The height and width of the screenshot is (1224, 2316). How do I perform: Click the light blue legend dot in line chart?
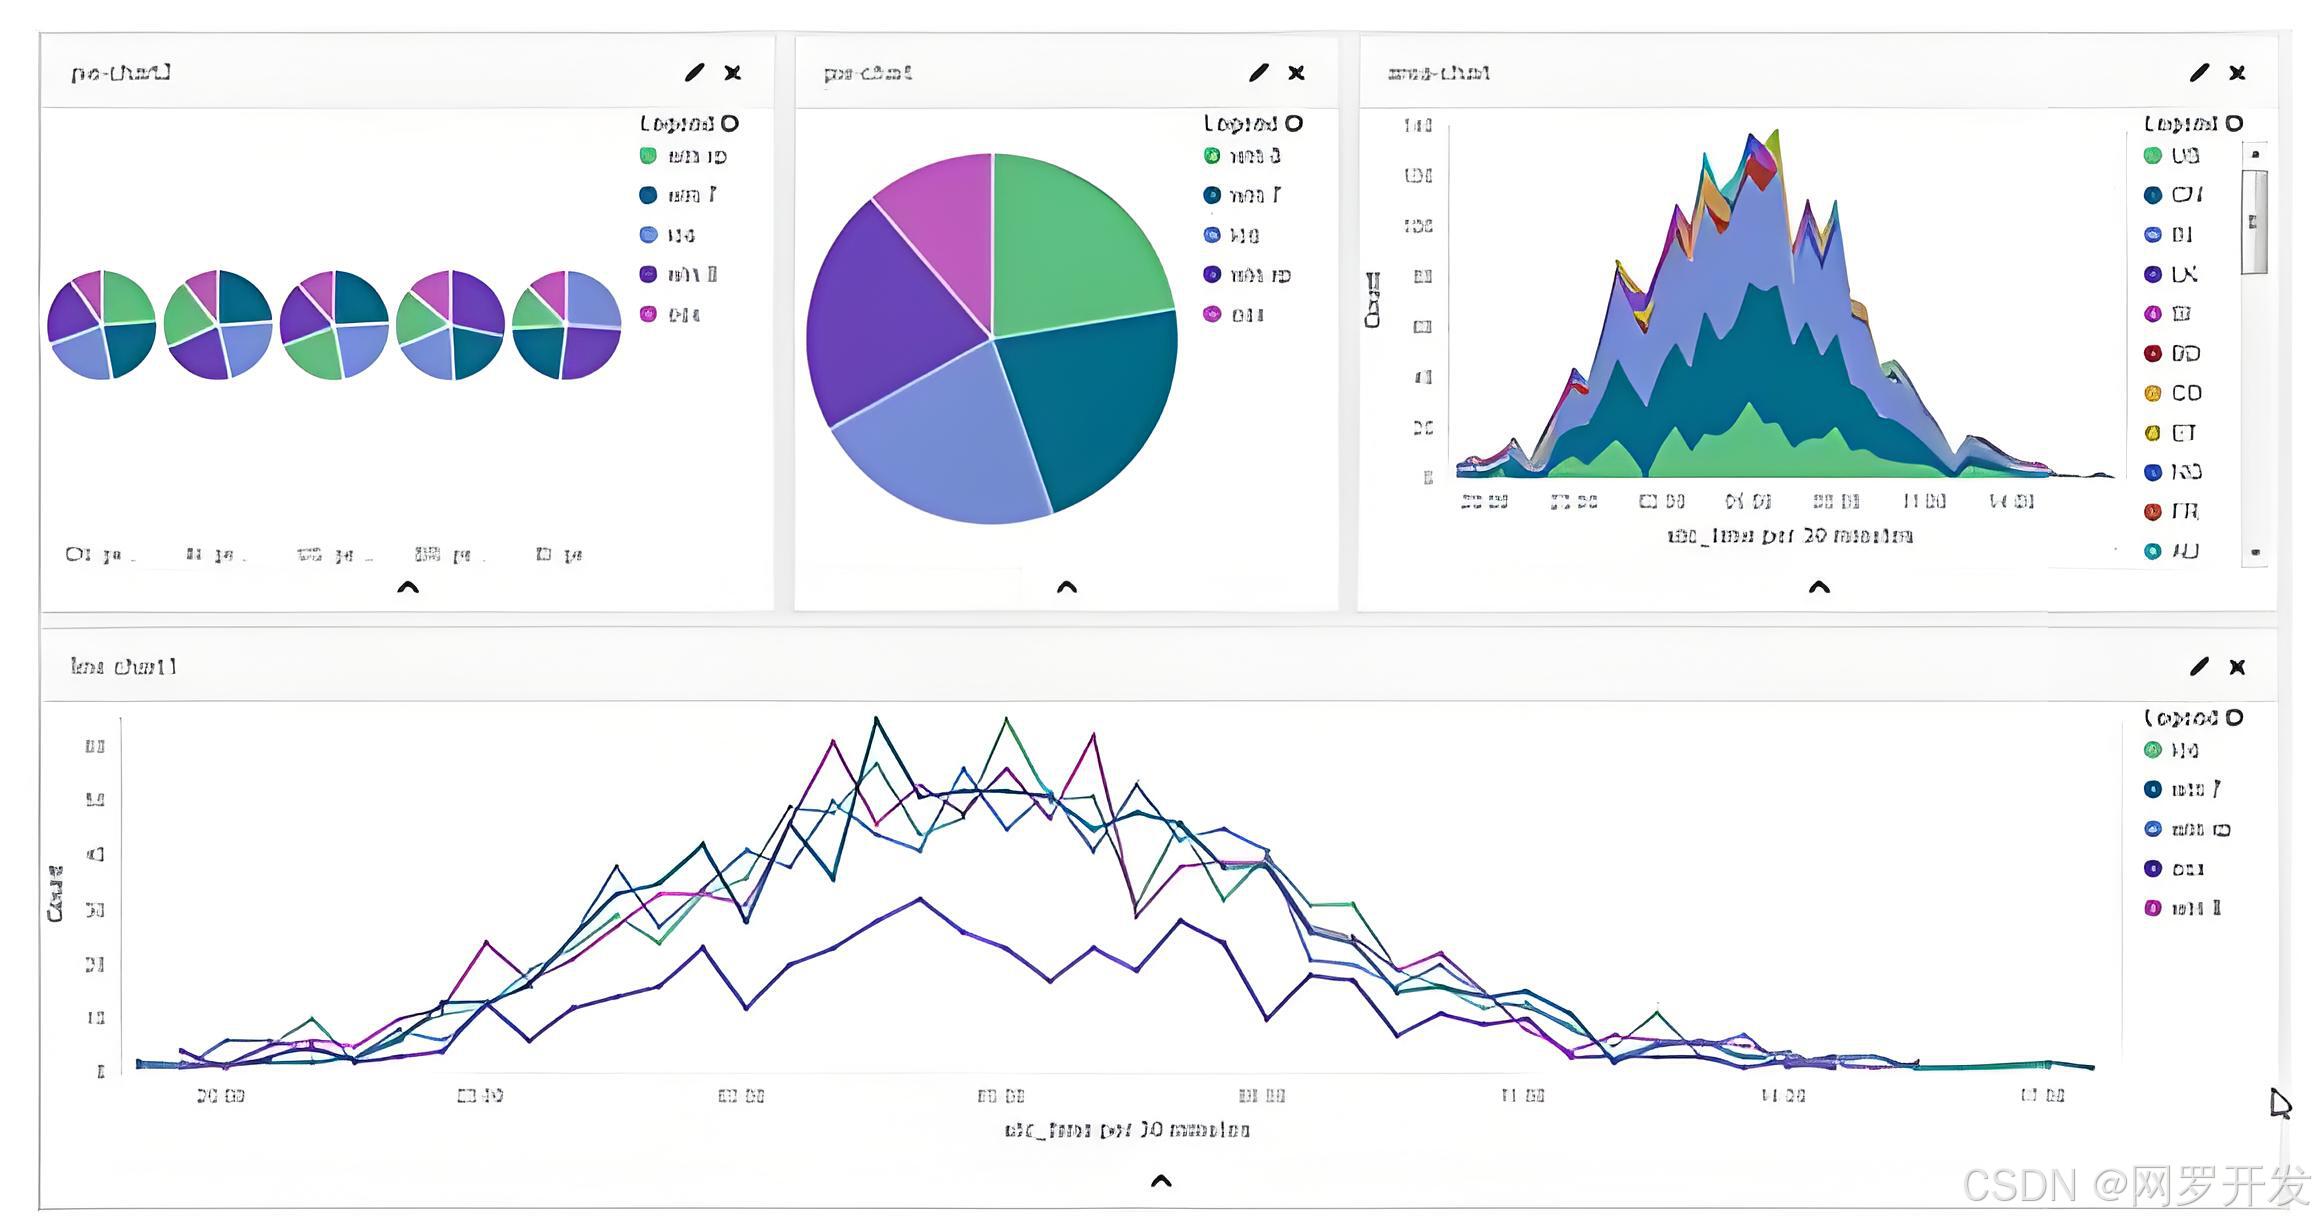(x=2153, y=829)
